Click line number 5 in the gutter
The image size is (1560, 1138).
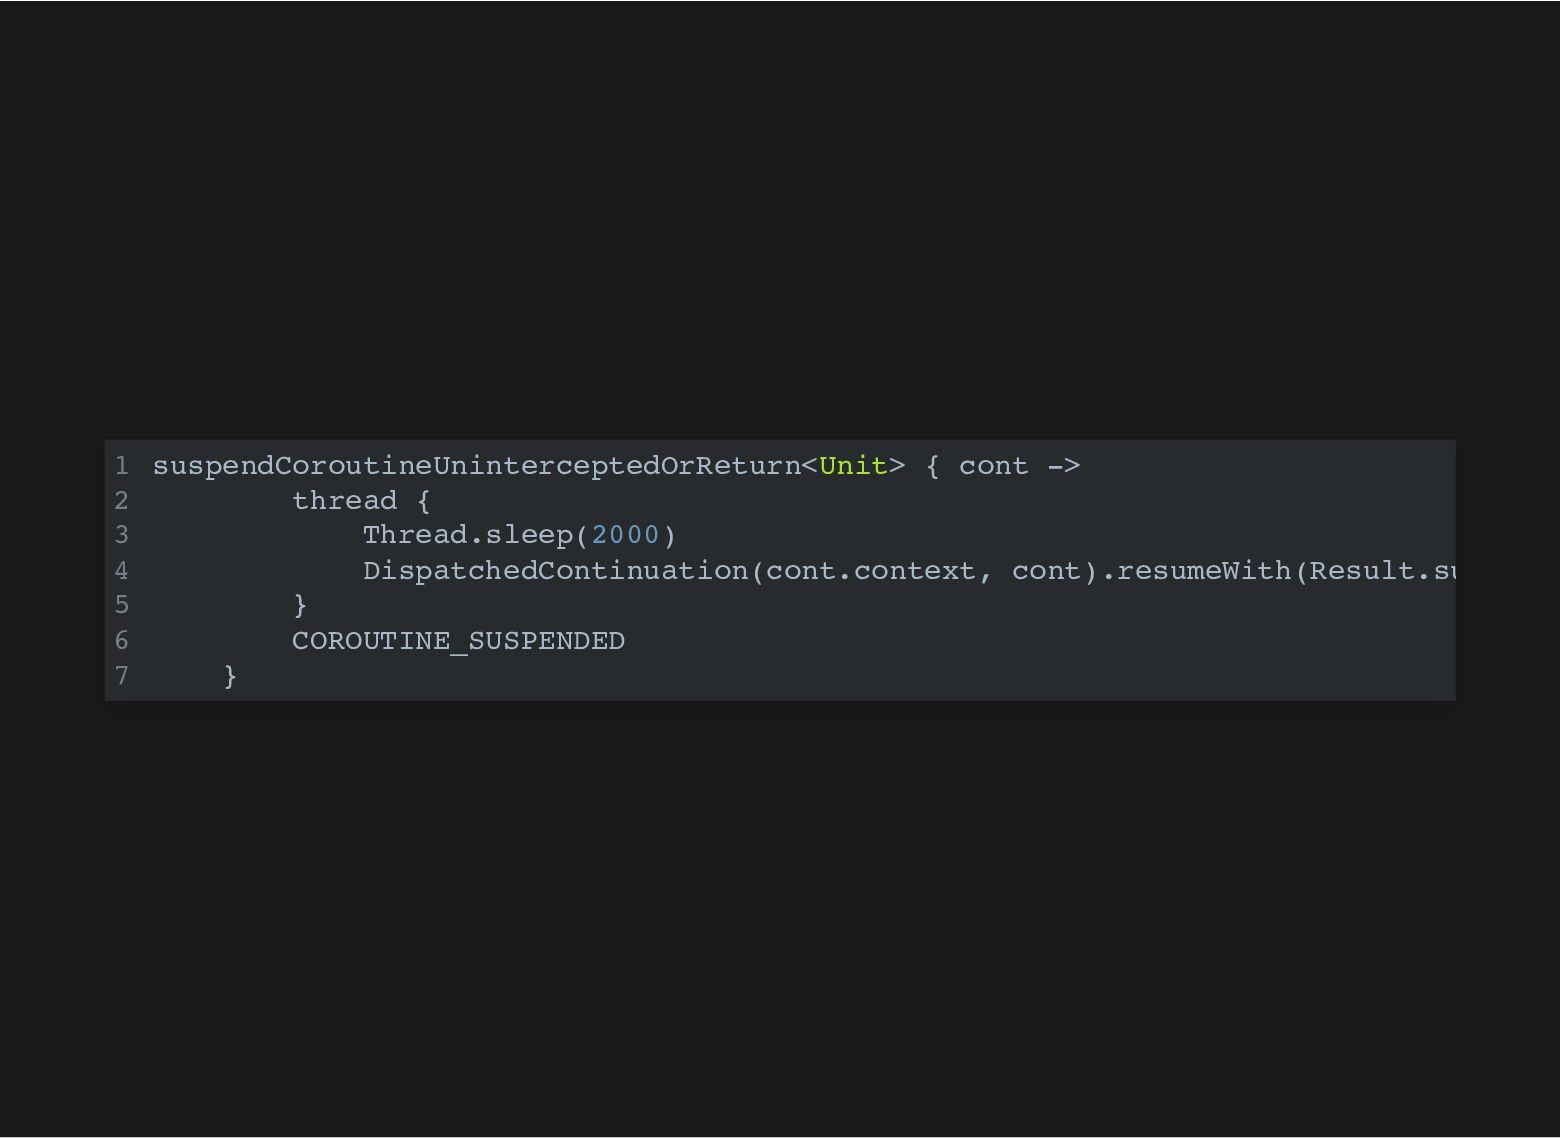point(121,605)
